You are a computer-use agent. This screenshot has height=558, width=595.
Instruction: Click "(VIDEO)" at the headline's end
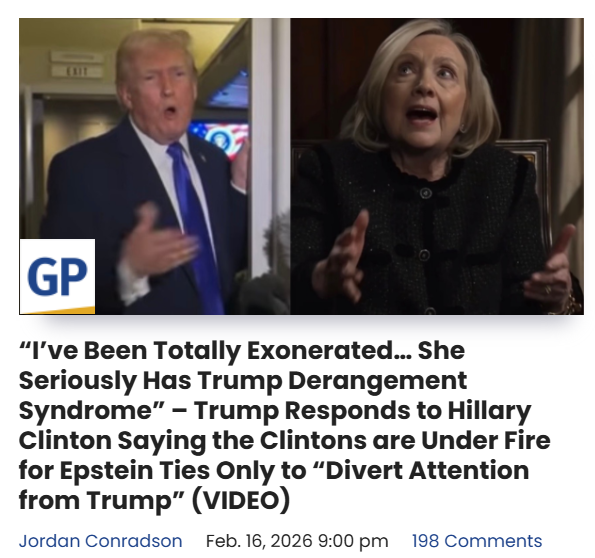click(241, 500)
